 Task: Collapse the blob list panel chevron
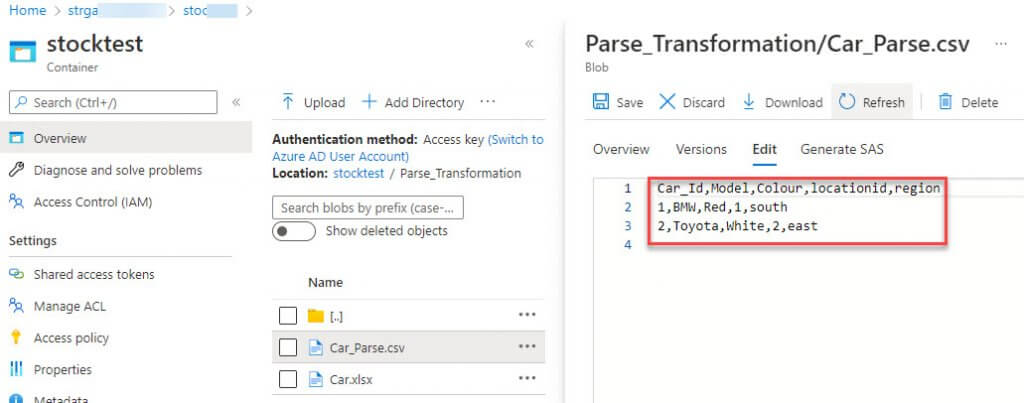[529, 44]
